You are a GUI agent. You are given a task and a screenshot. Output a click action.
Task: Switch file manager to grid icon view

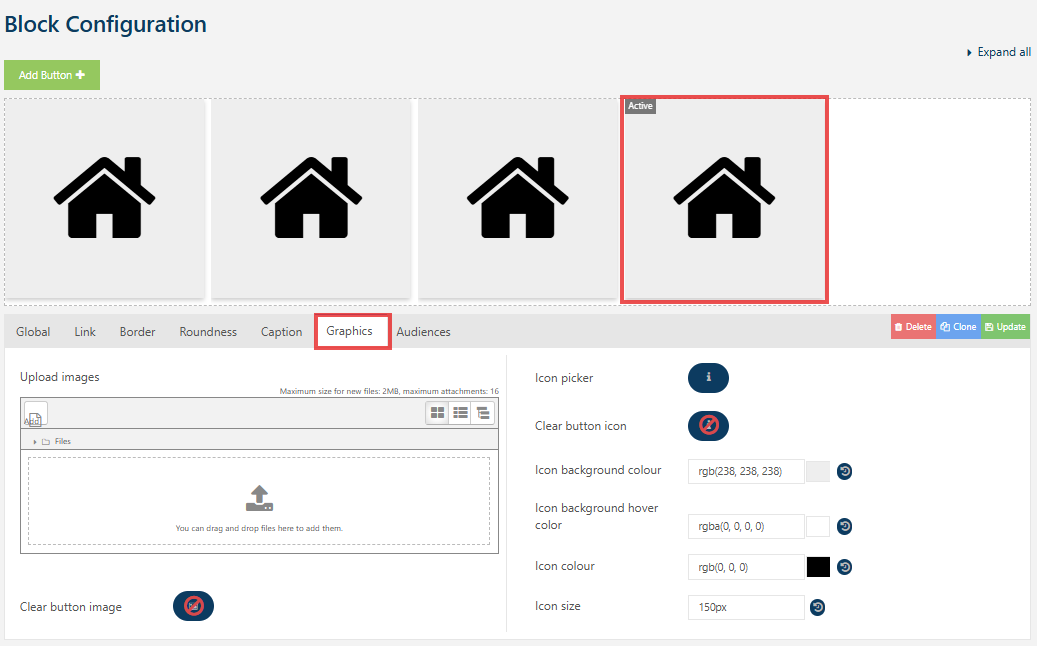point(437,413)
